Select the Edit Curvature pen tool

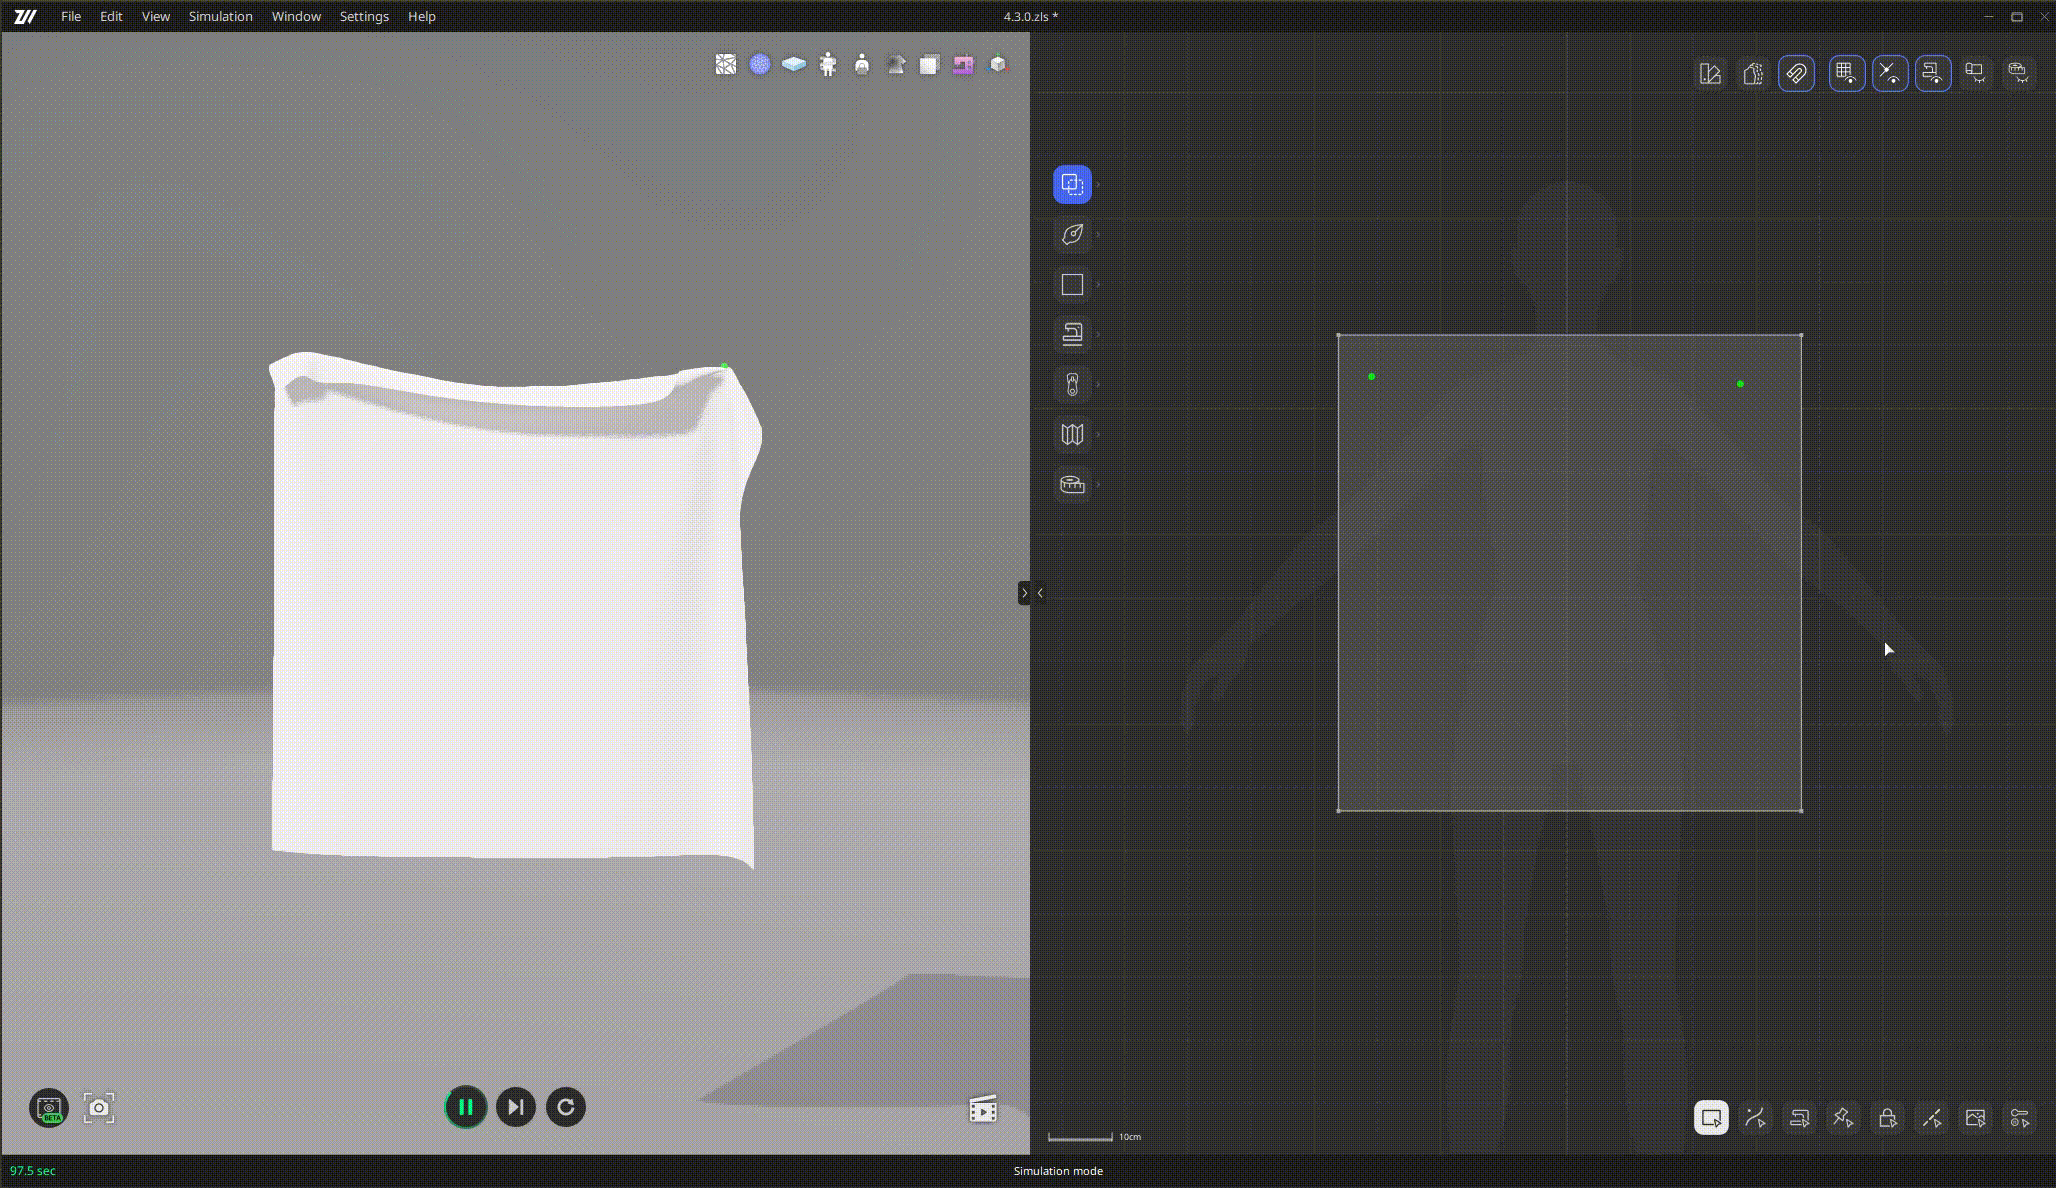pyautogui.click(x=1071, y=235)
